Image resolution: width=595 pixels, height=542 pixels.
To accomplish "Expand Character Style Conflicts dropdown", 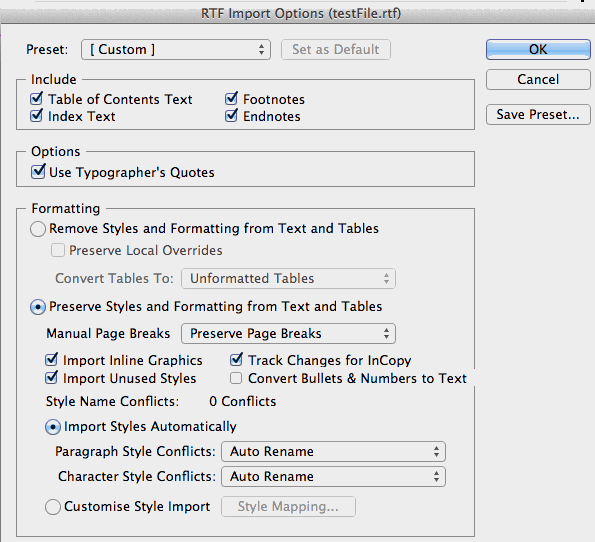I will point(333,476).
